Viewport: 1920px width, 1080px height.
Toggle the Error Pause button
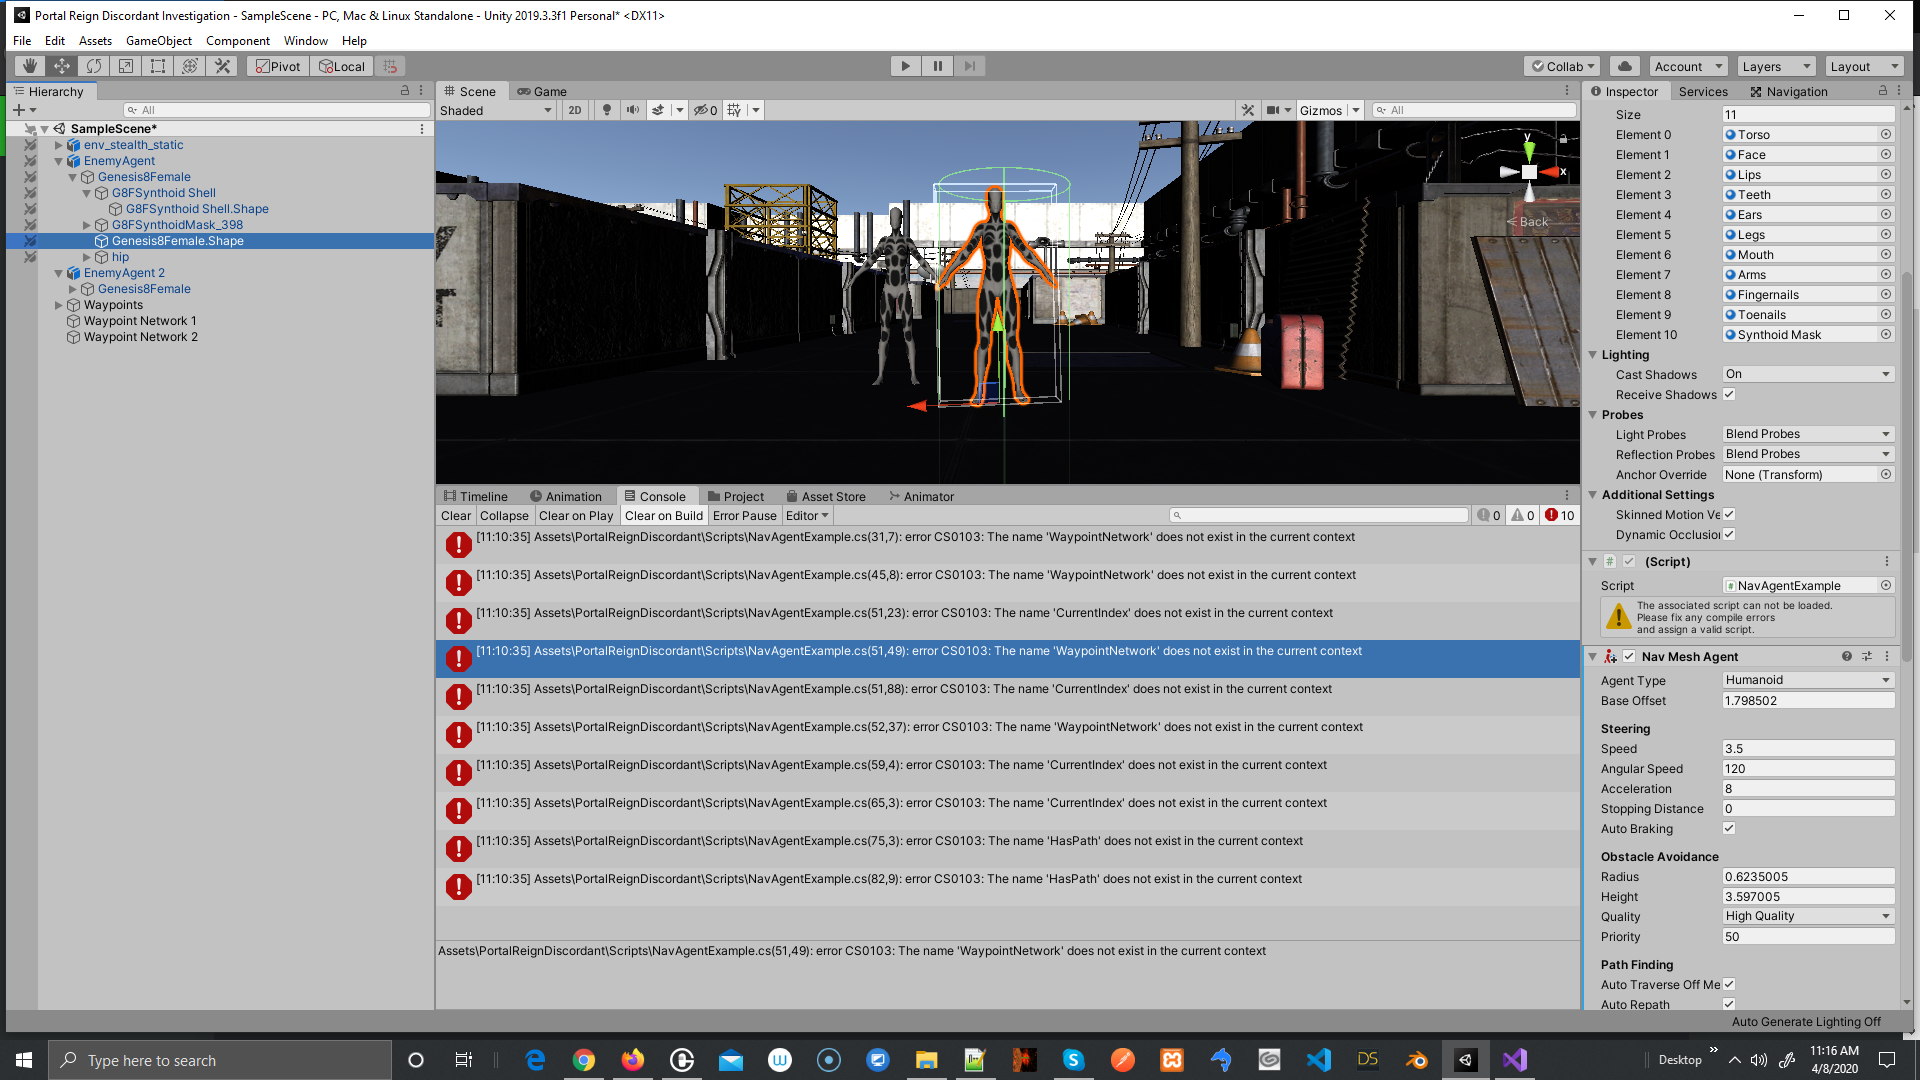pos(744,515)
